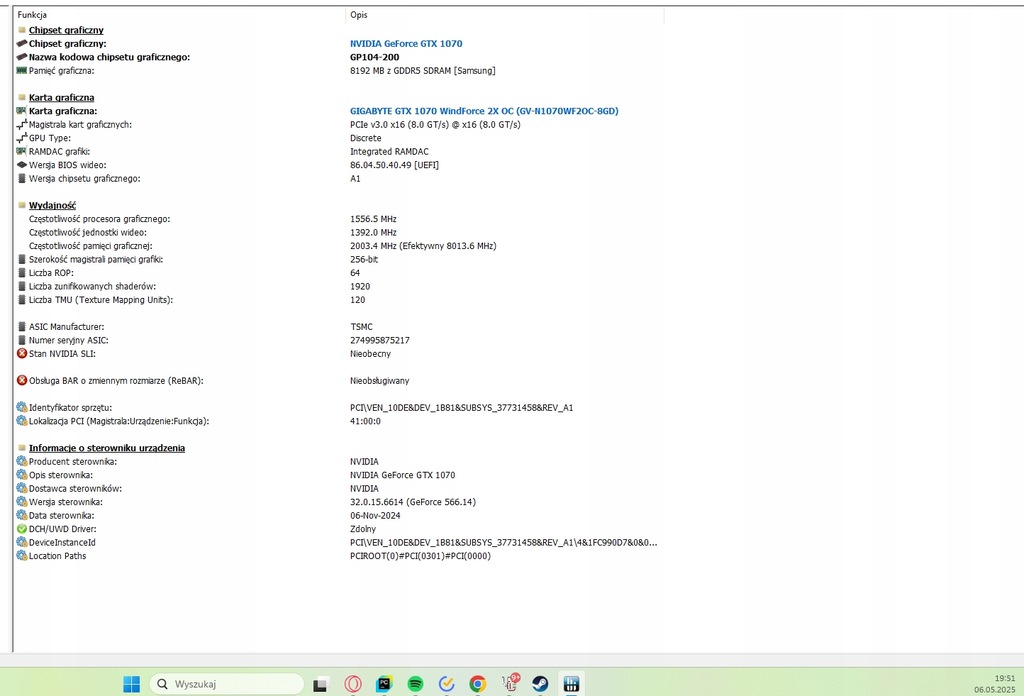Screen dimensions: 1024x696
Task: Click the red X icon beside ReBAR support row
Action: 22,380
